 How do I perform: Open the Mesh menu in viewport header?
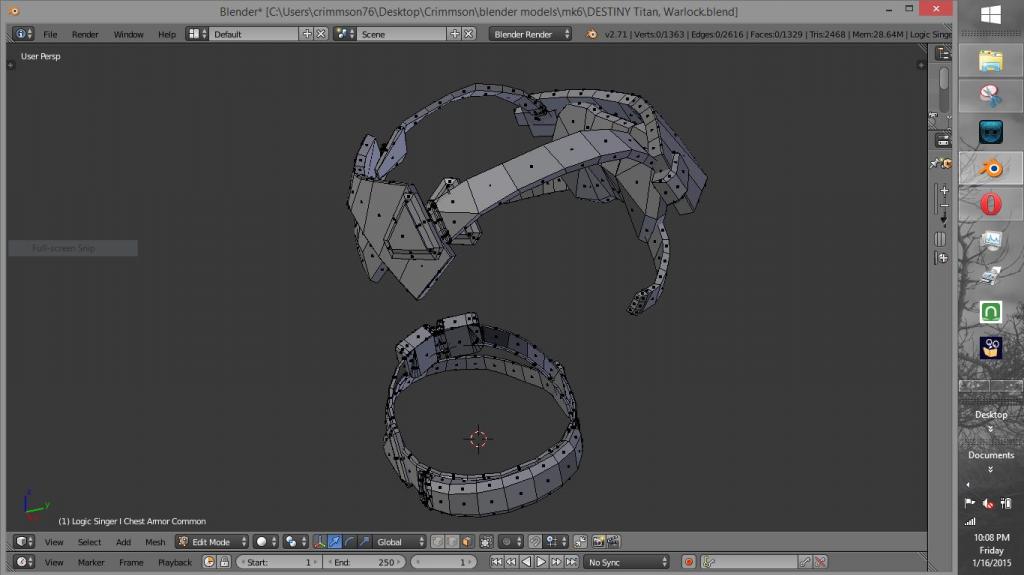click(x=155, y=542)
